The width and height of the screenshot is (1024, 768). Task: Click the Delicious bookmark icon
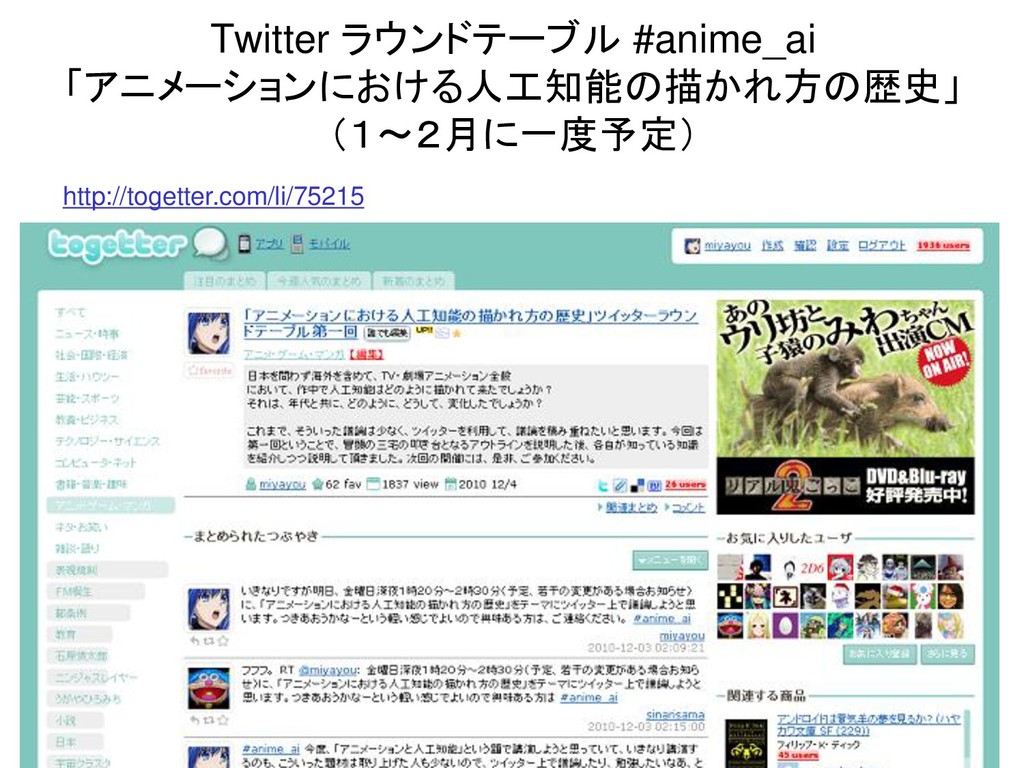point(637,485)
